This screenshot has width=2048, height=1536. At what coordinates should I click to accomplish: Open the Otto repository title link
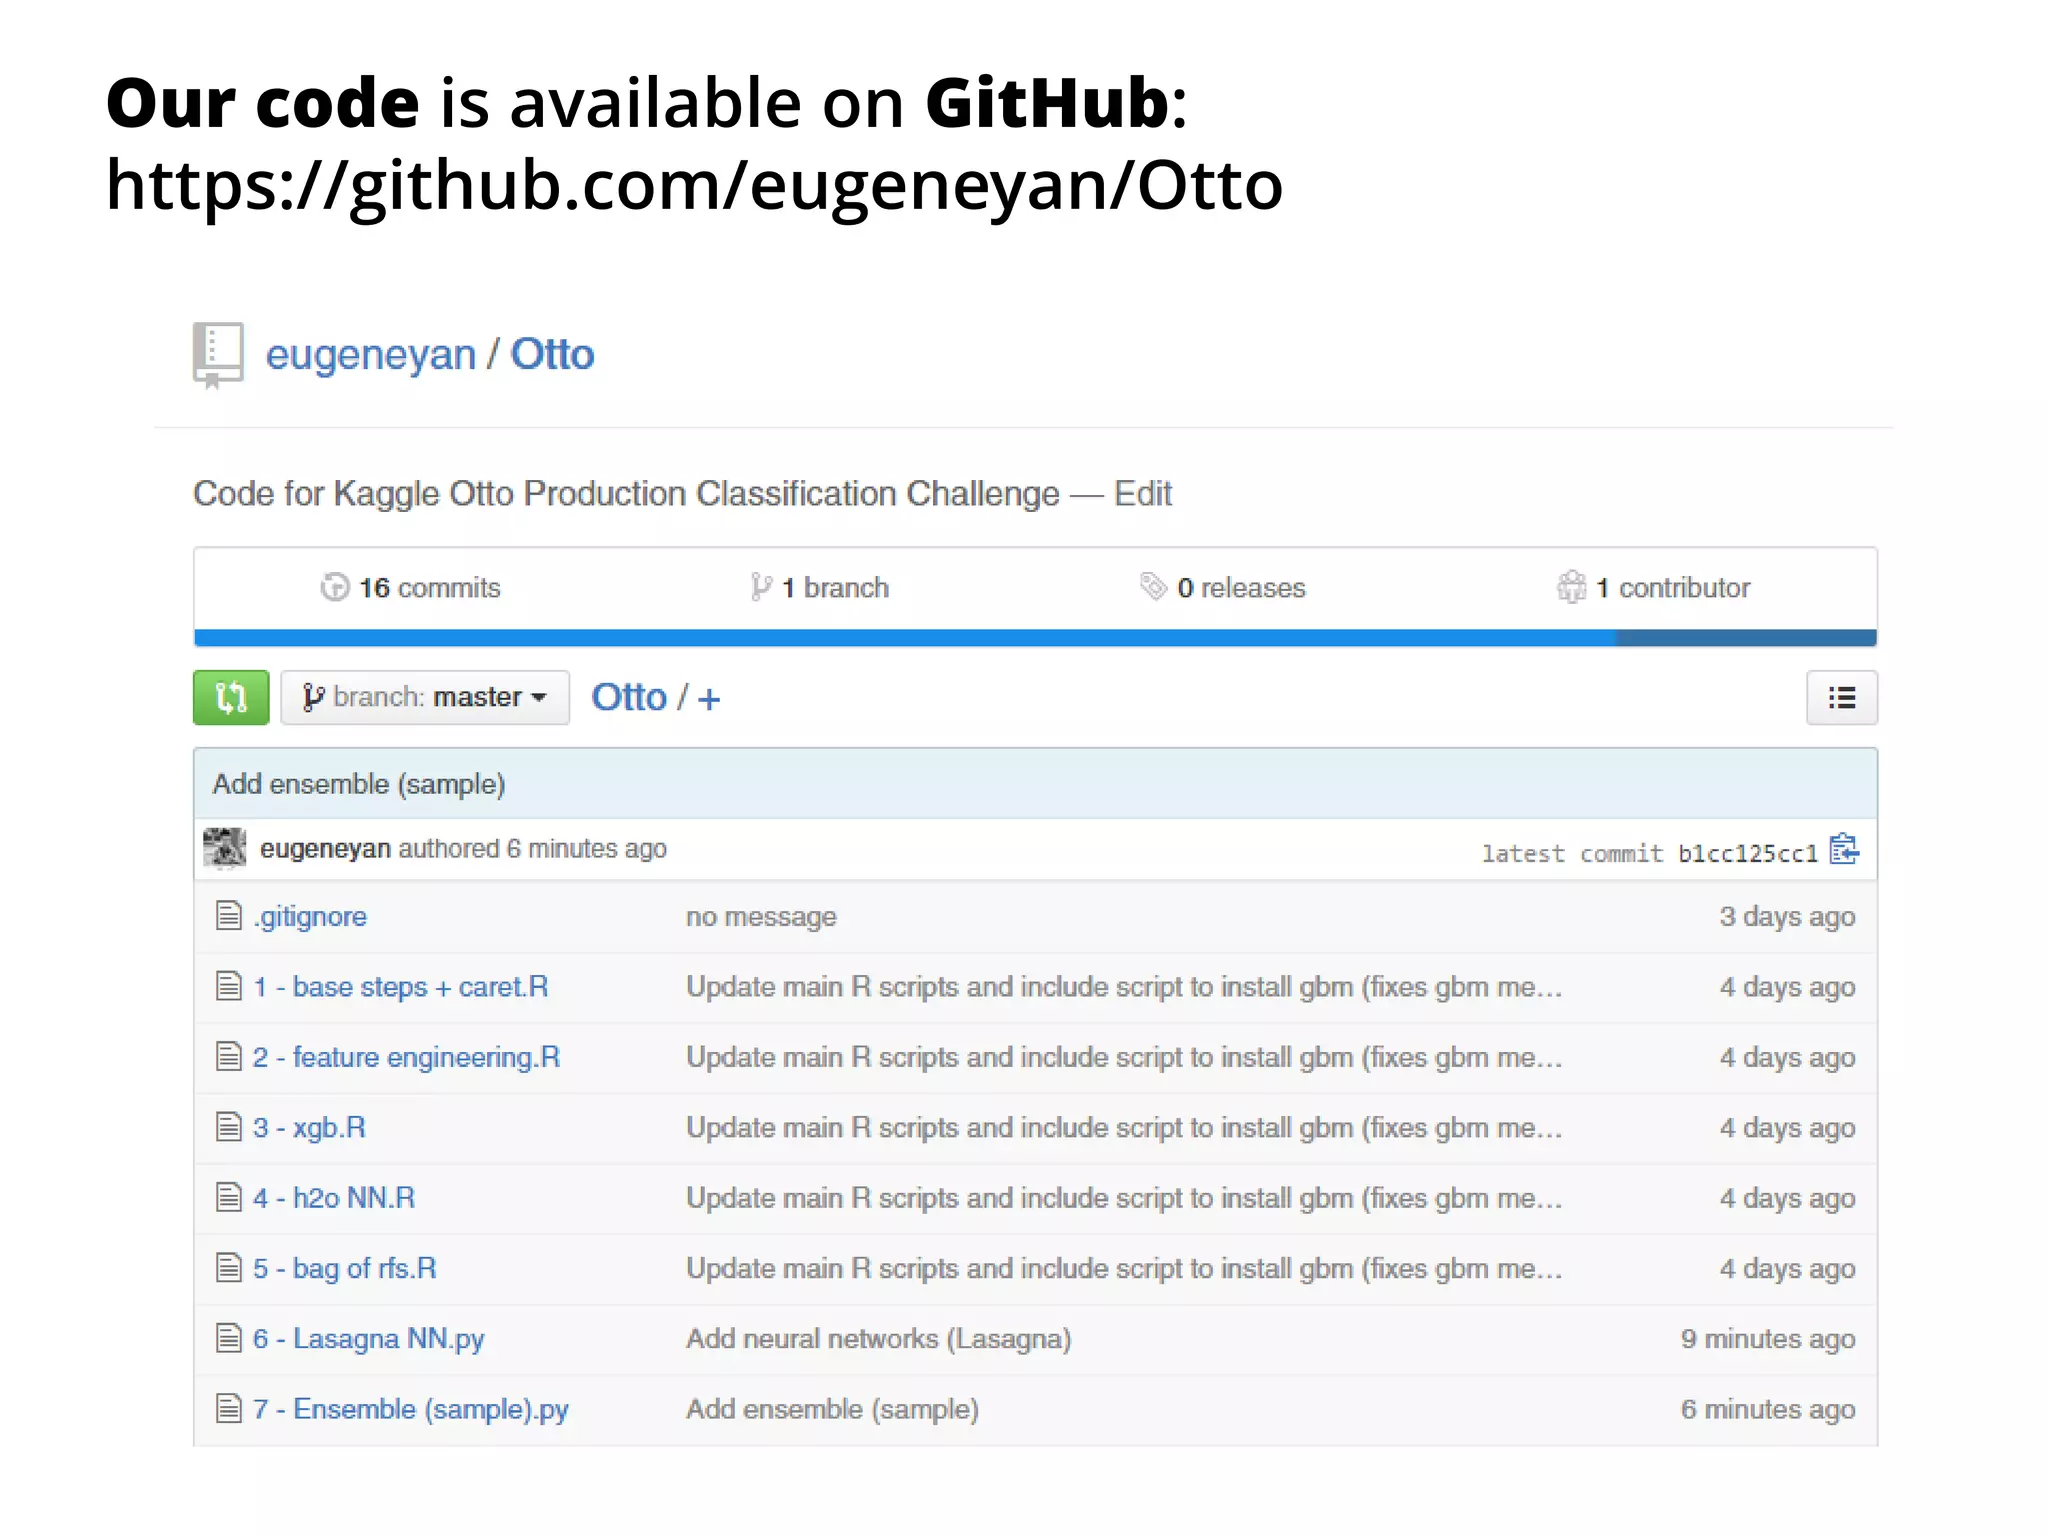click(x=552, y=354)
